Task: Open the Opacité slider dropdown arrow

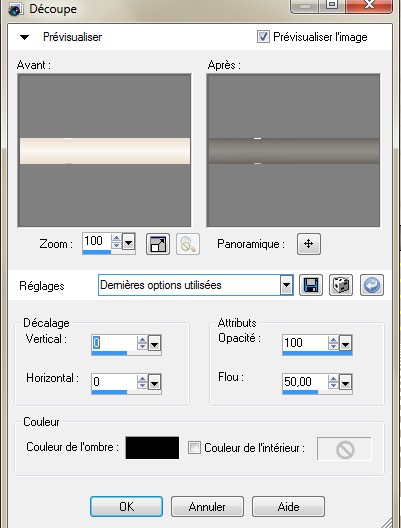Action: click(345, 343)
